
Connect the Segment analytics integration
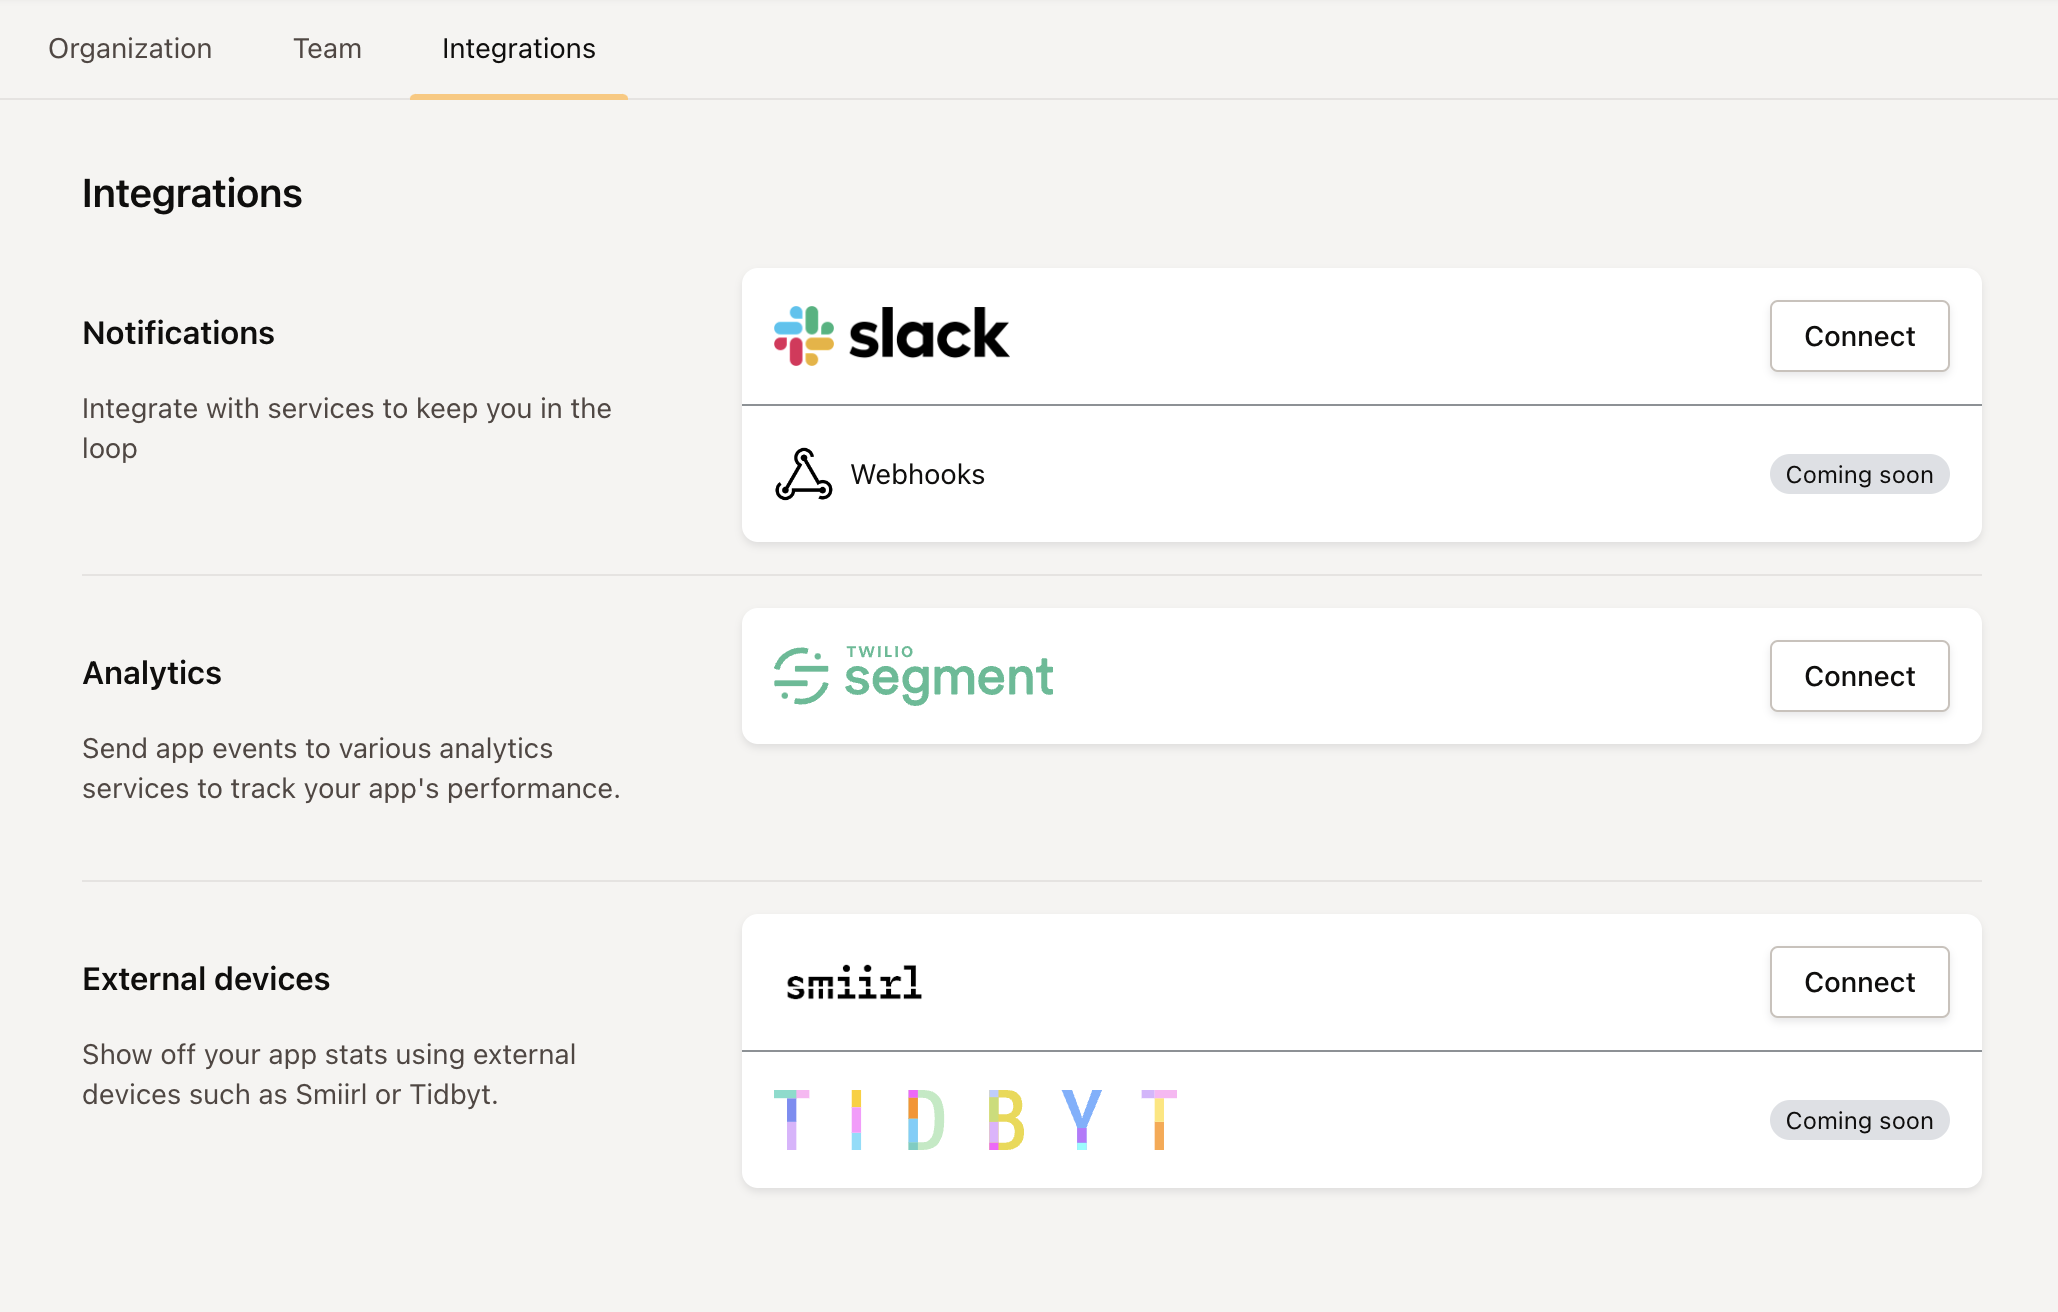pyautogui.click(x=1859, y=676)
